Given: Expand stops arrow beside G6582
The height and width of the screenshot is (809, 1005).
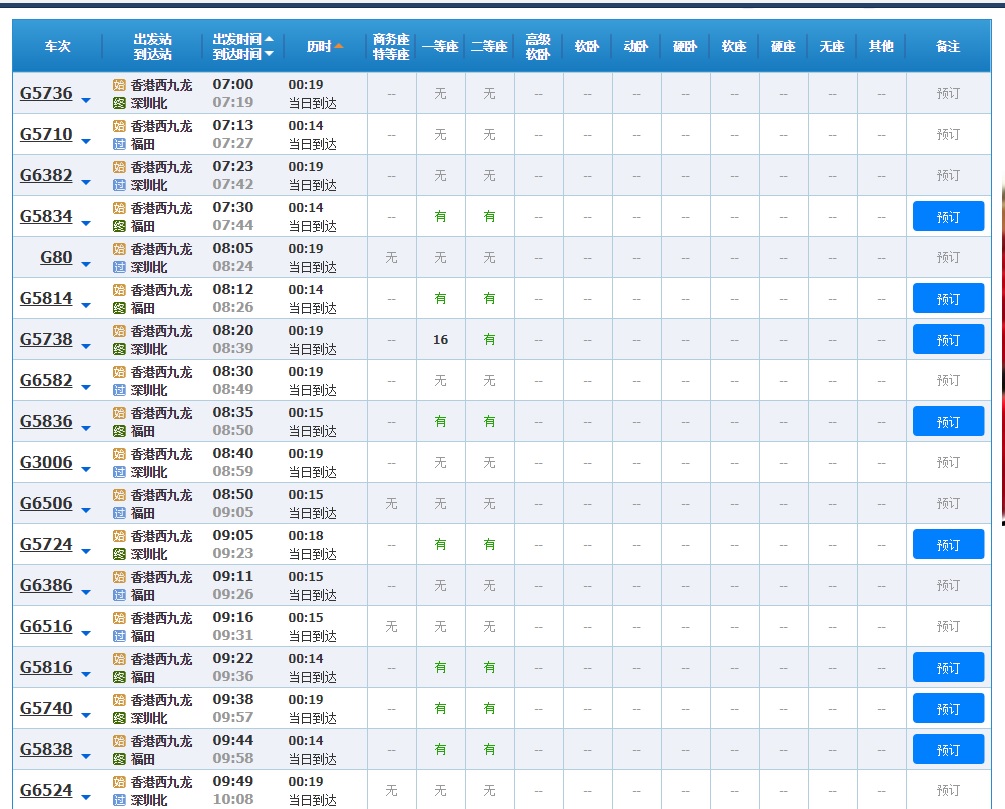Looking at the screenshot, I should click(x=86, y=388).
